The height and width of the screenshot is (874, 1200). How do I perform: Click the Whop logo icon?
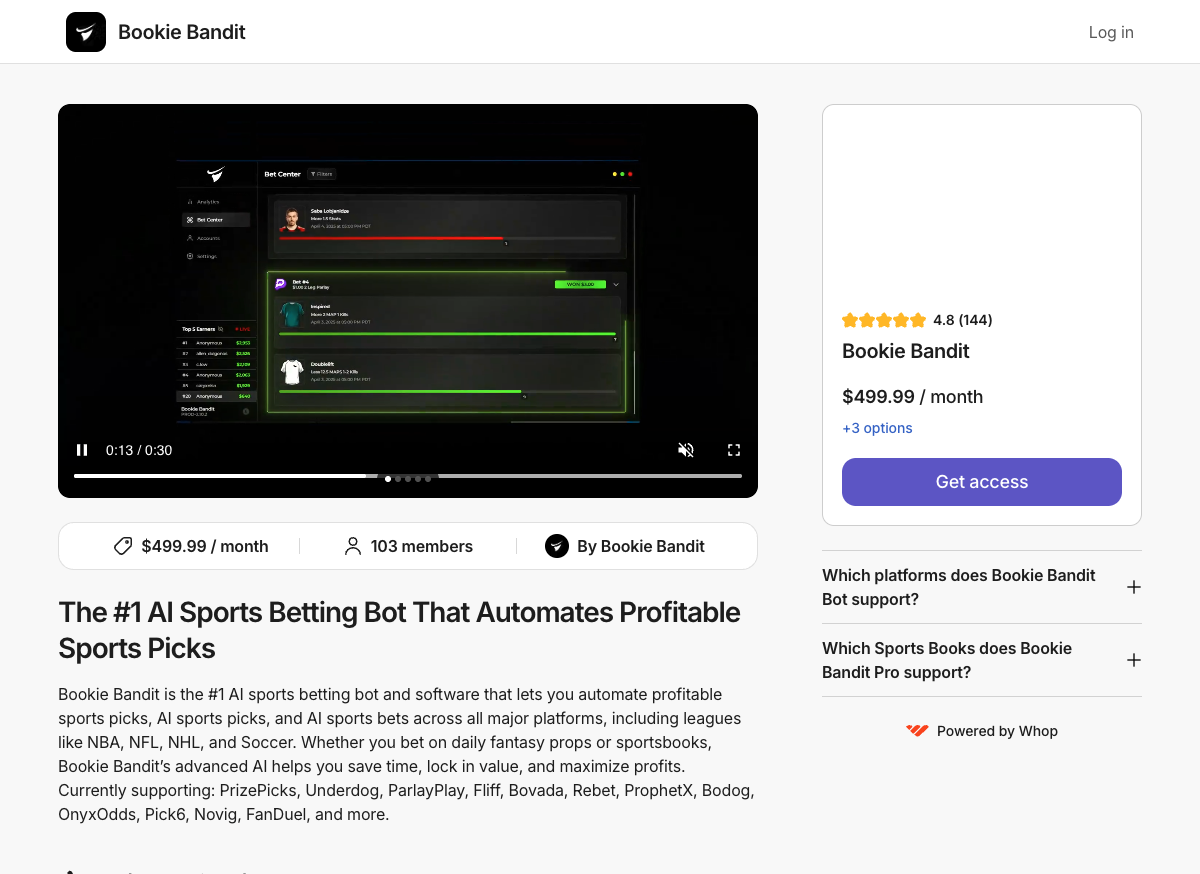[x=917, y=731]
